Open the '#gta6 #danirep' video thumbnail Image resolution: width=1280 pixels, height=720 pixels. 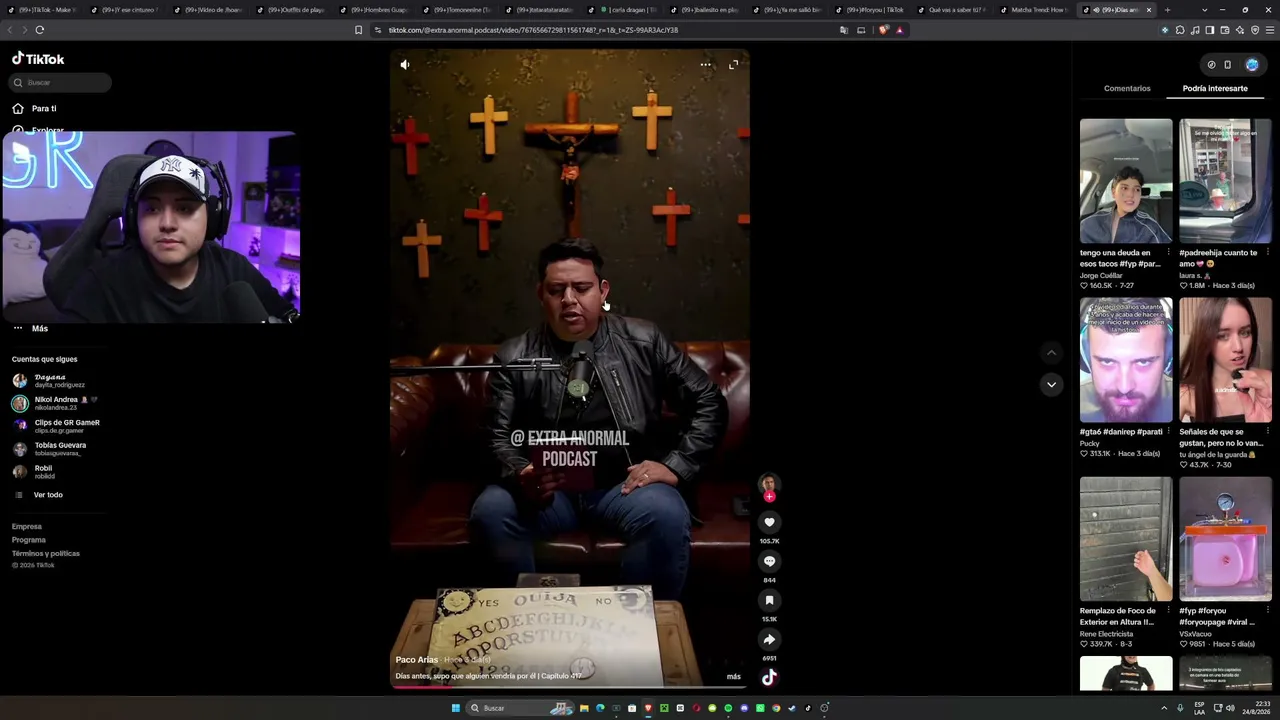pyautogui.click(x=1126, y=360)
